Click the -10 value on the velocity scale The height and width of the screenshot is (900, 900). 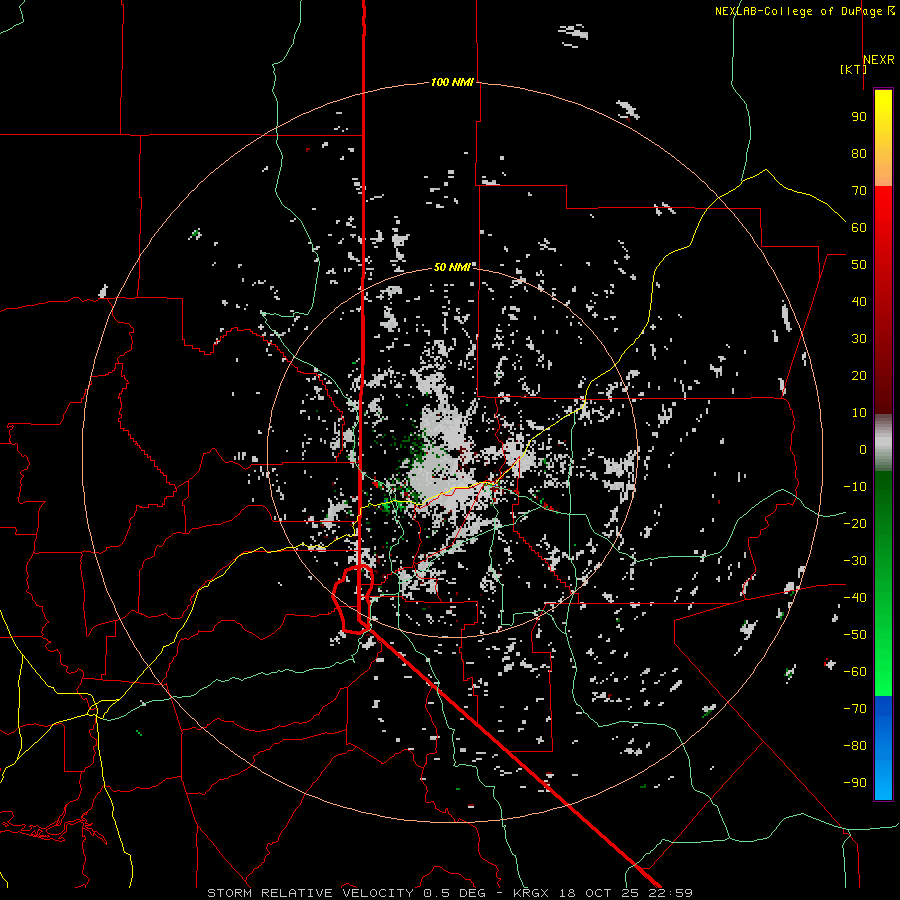pos(855,487)
